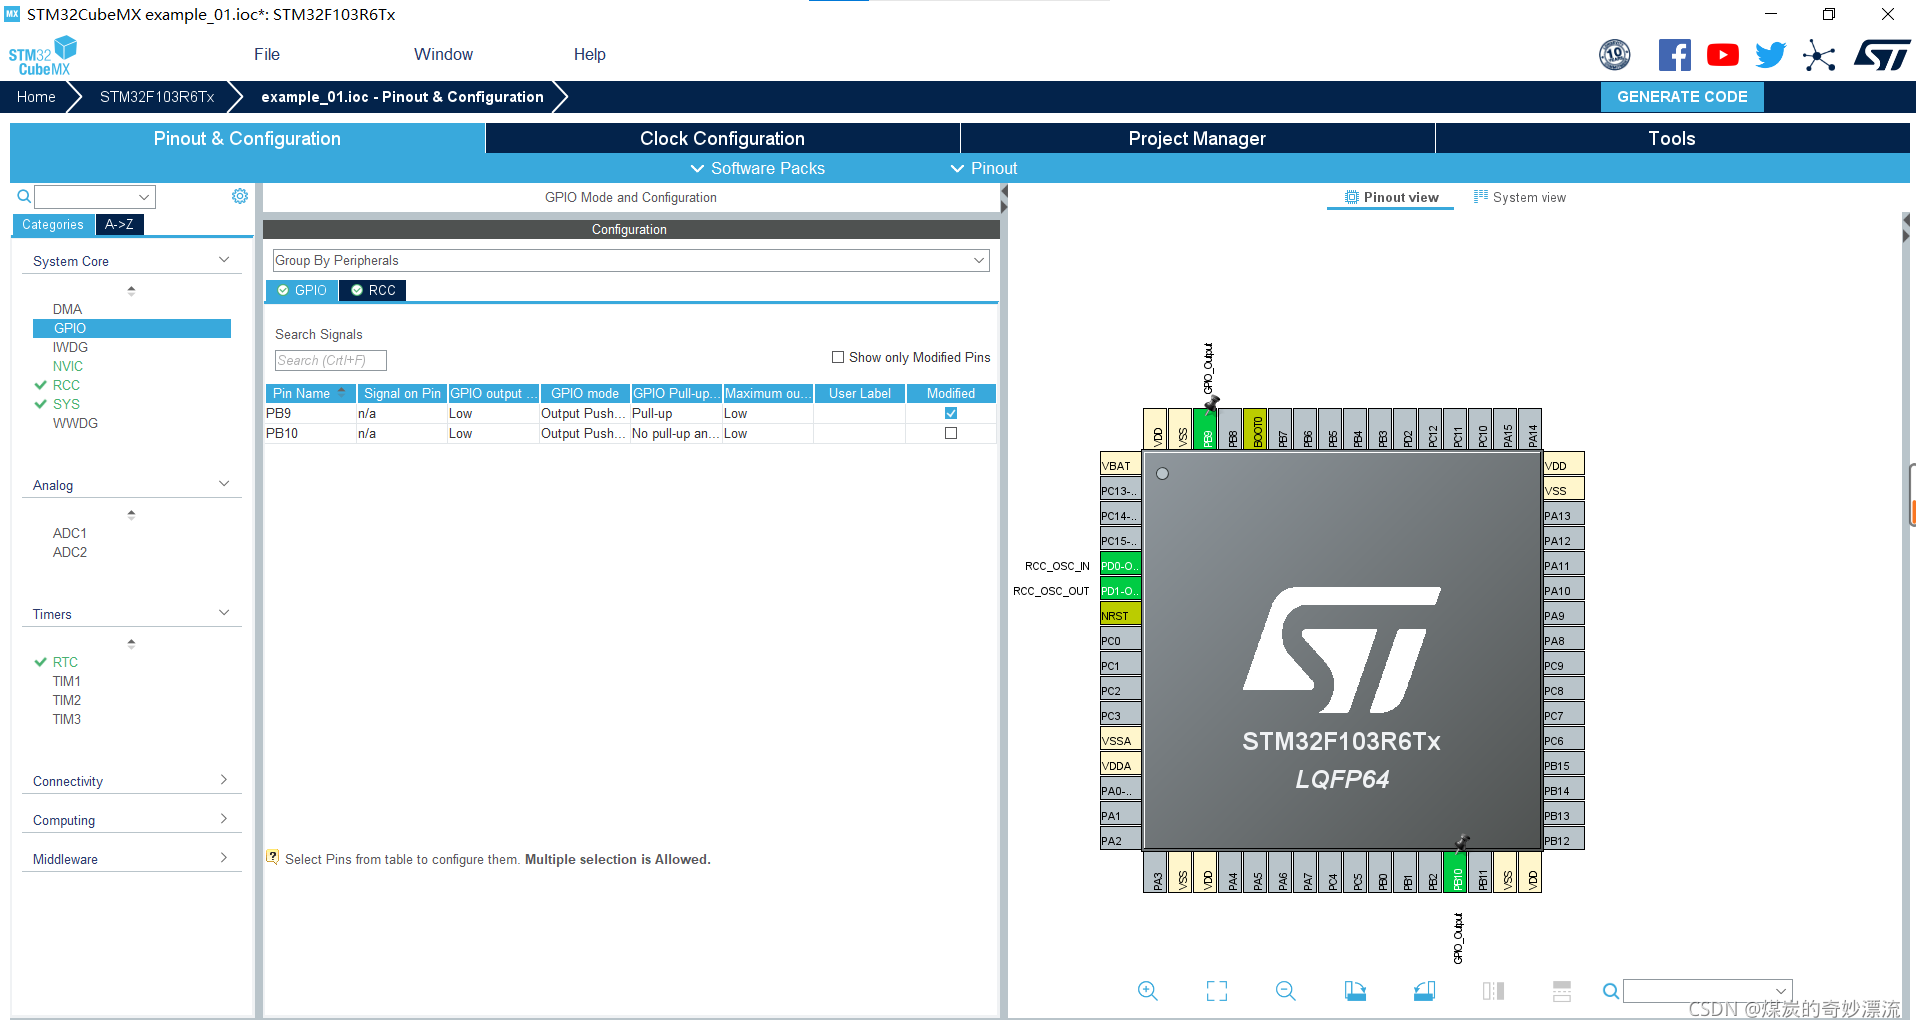Screen dimensions: 1916x1027
Task: Click the NRST pin on chip
Action: point(1120,615)
